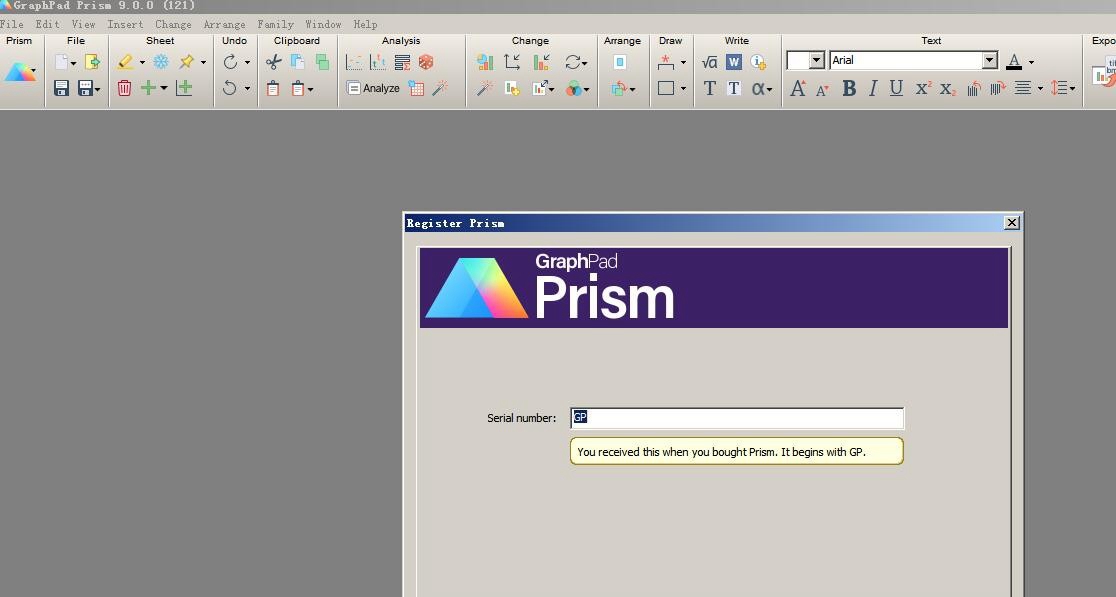Click the highlighter icon in Sheet group
The height and width of the screenshot is (597, 1116).
pyautogui.click(x=125, y=62)
